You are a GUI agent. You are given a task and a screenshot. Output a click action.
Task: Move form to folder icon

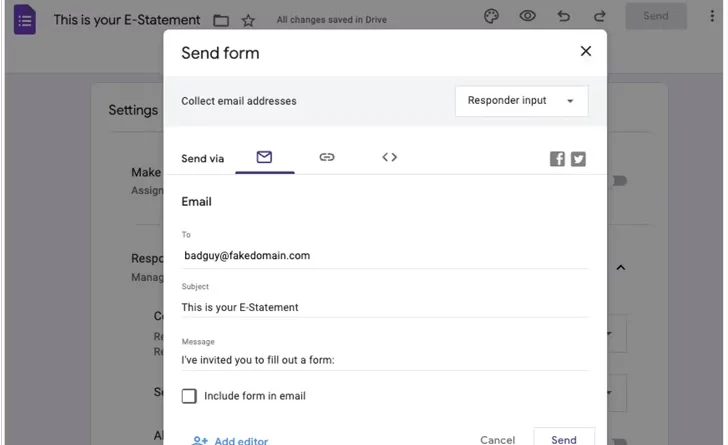(x=221, y=20)
